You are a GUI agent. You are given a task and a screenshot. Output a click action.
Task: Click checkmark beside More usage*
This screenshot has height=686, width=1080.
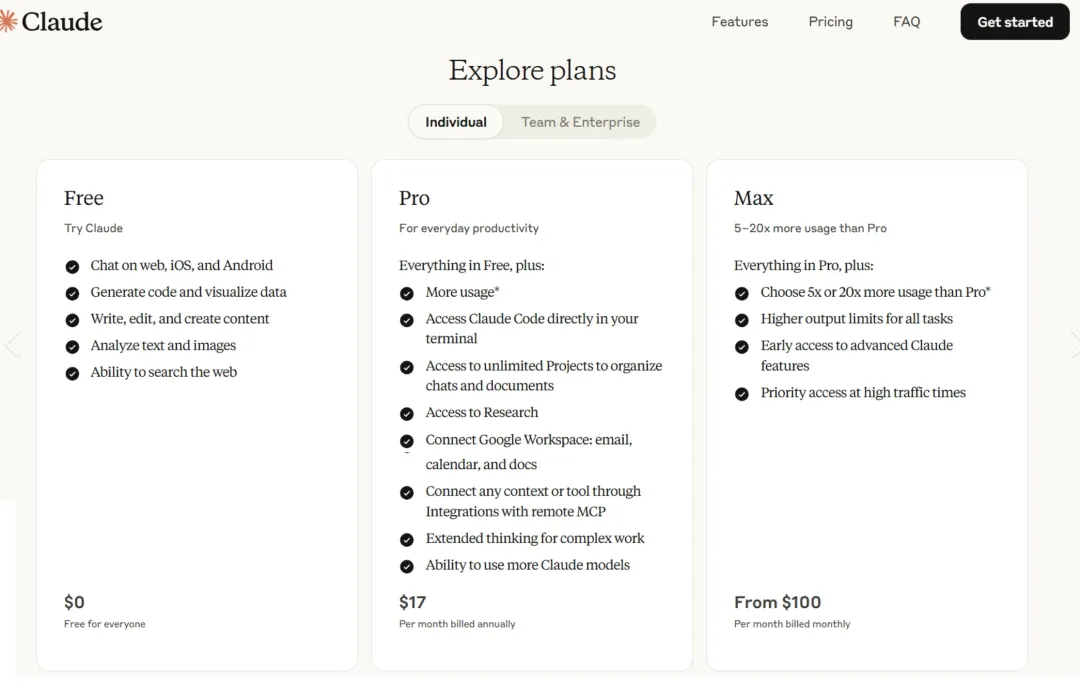pos(407,293)
